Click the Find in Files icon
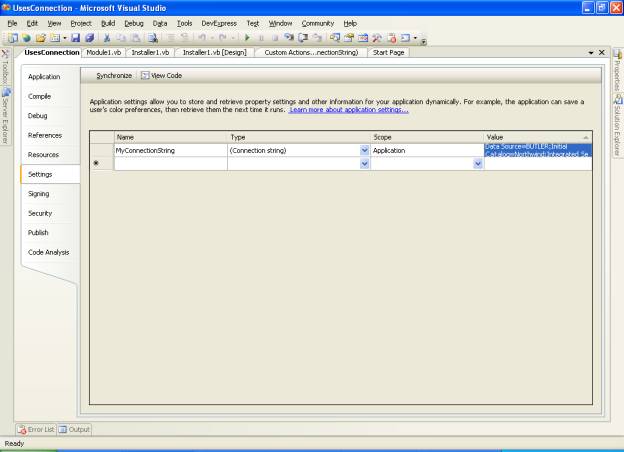624x452 pixels. click(152, 38)
